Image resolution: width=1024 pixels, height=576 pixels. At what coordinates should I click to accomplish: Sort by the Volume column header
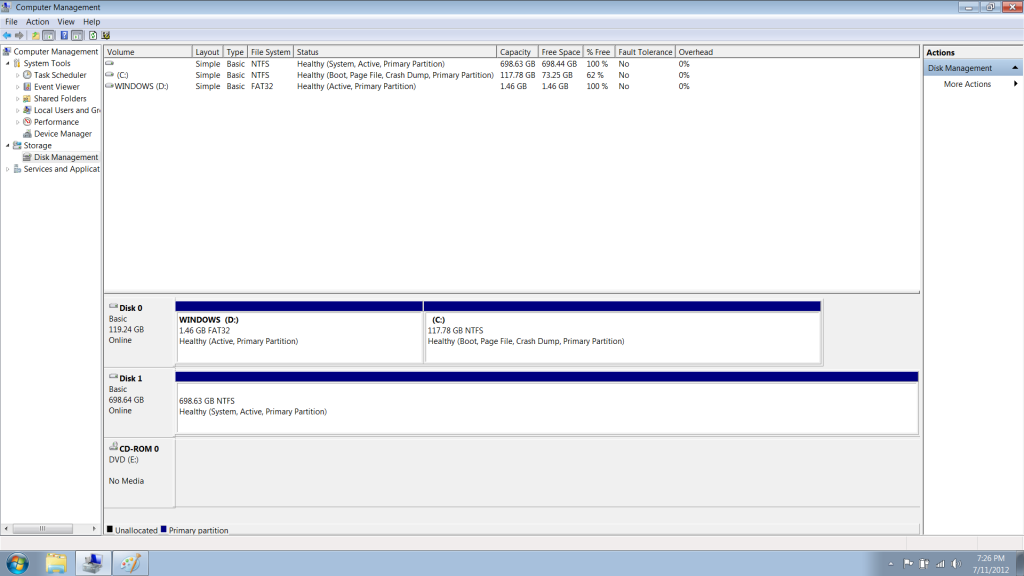tap(148, 52)
